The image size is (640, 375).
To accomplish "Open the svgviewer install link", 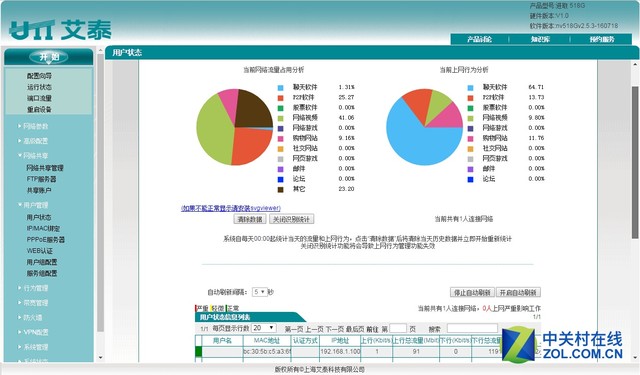I will [231, 209].
